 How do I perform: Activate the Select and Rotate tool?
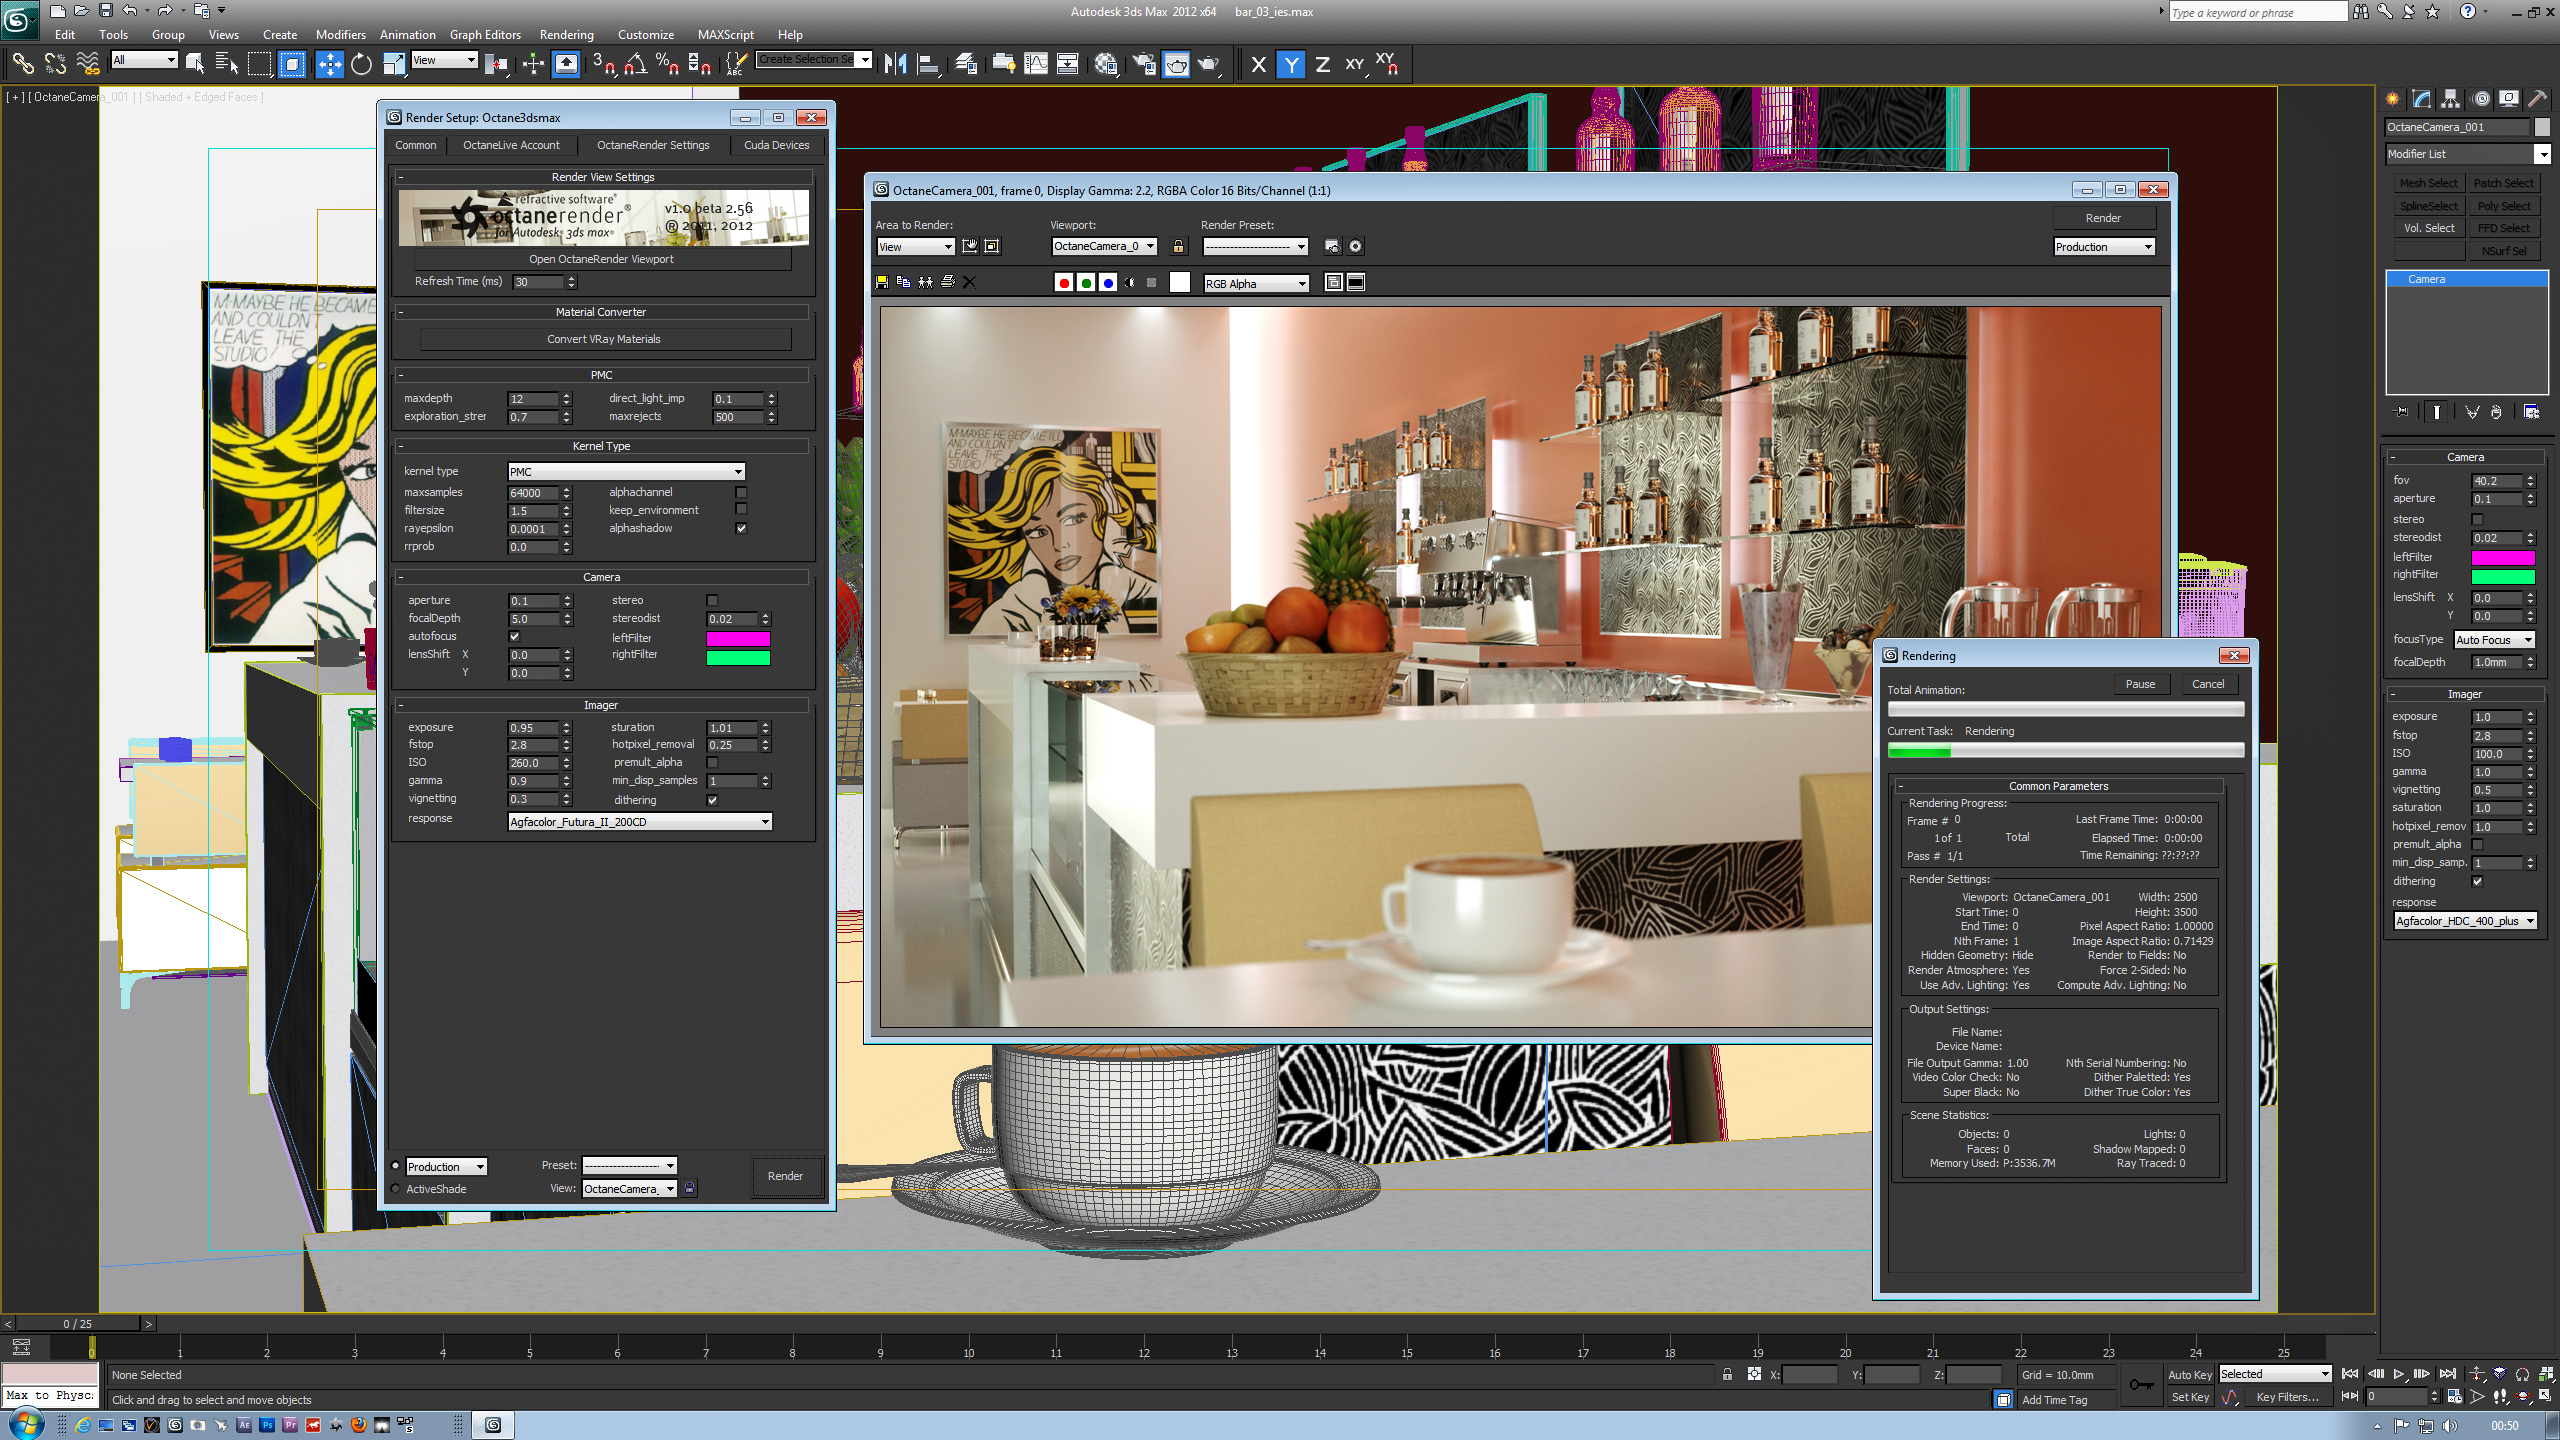point(361,64)
